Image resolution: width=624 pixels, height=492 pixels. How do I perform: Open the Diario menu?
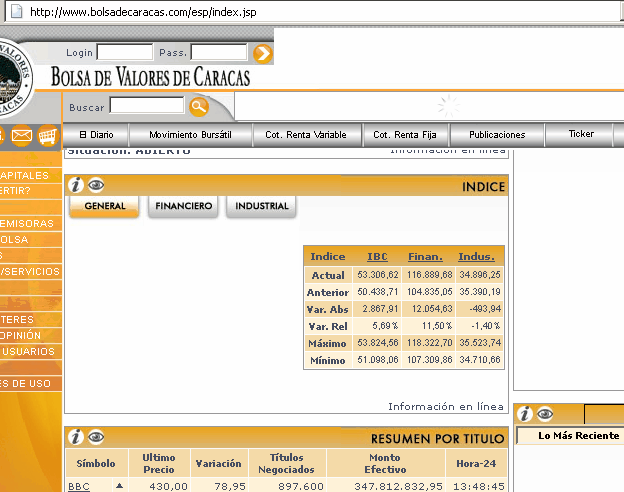96,135
